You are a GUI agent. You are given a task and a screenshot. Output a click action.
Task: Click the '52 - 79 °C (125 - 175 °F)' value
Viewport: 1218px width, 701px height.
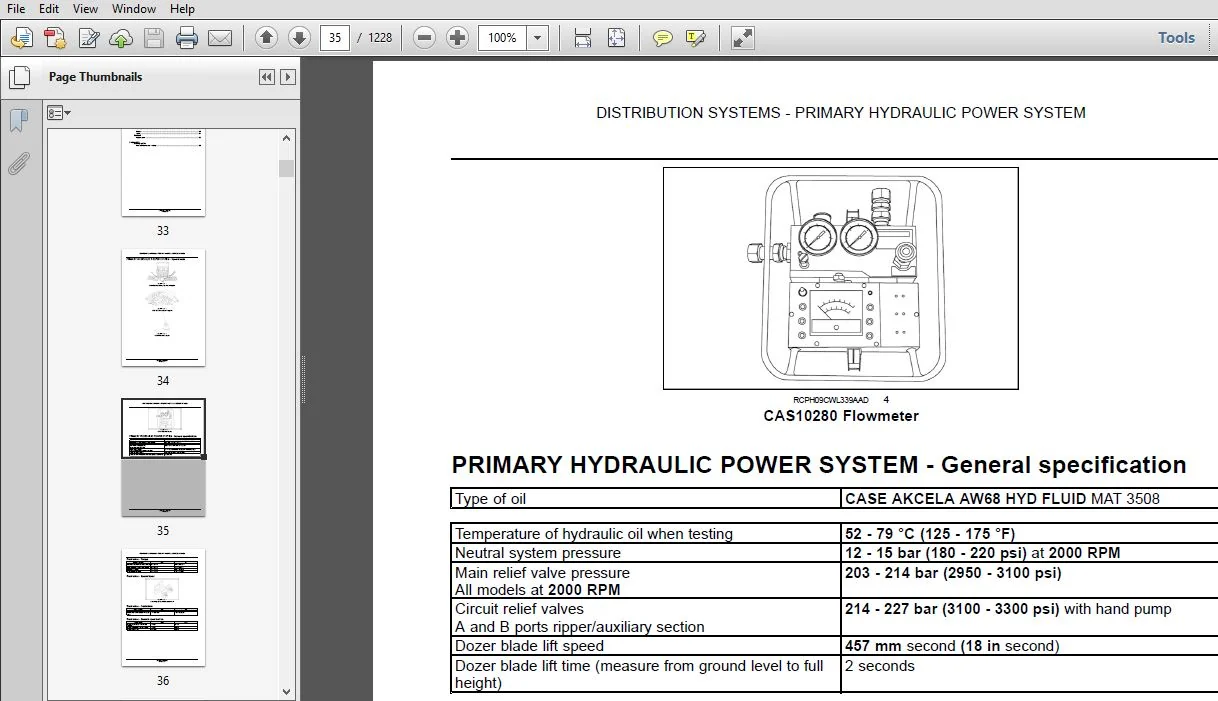click(x=930, y=534)
